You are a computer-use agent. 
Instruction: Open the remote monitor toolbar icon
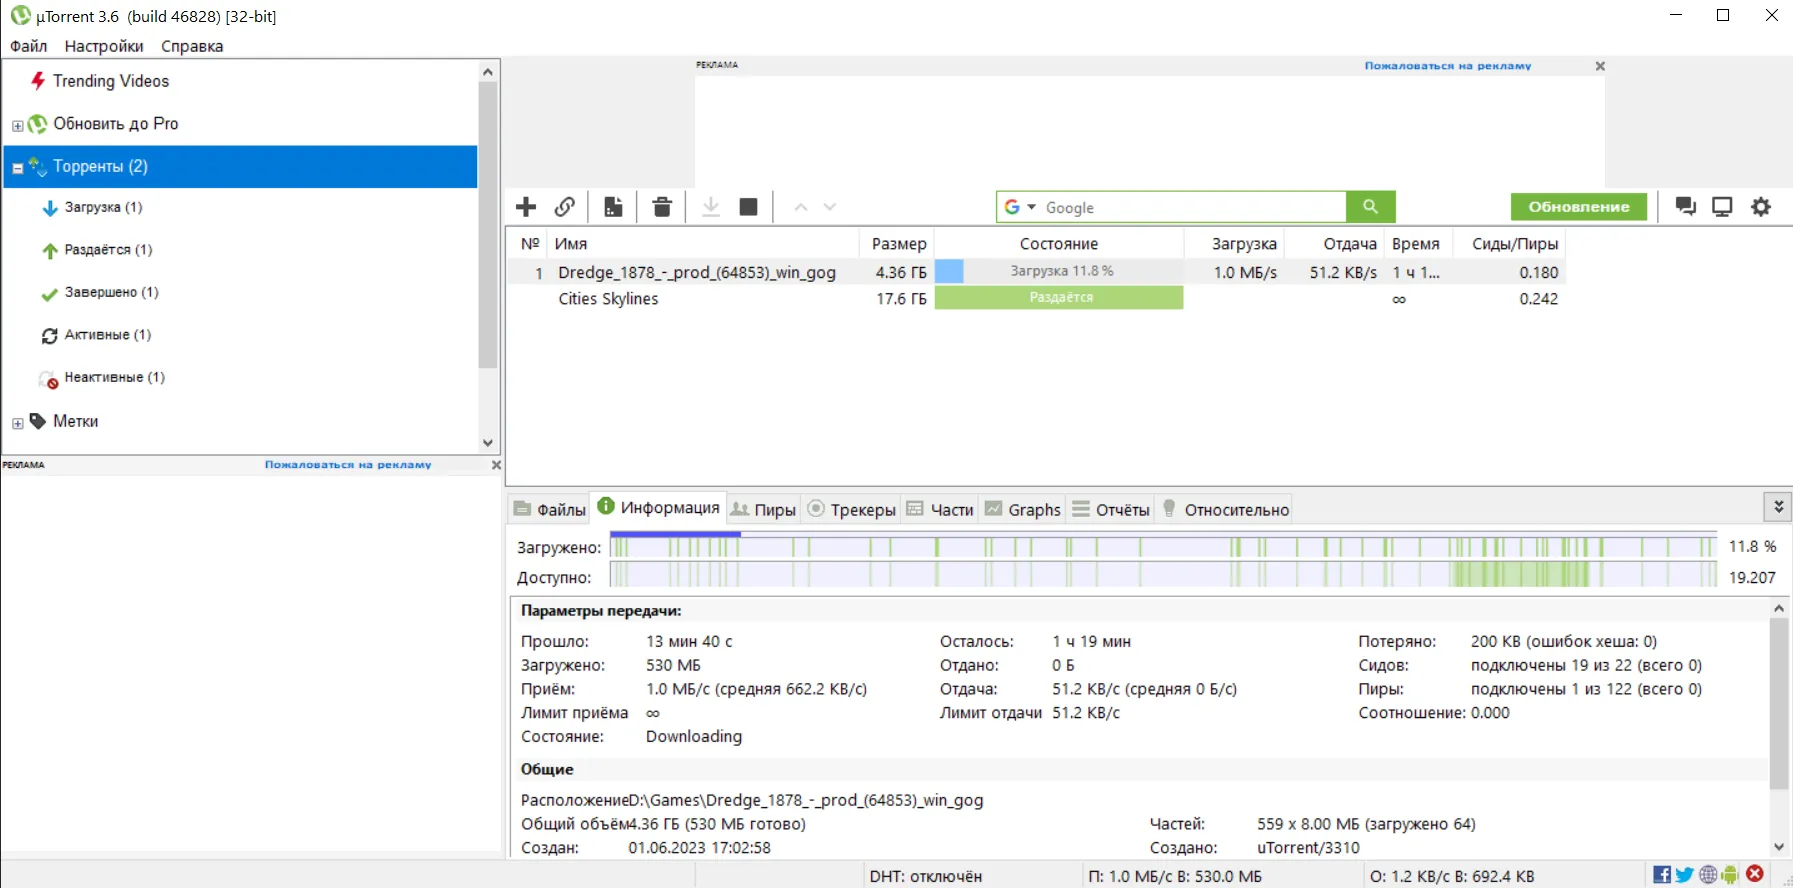coord(1722,207)
